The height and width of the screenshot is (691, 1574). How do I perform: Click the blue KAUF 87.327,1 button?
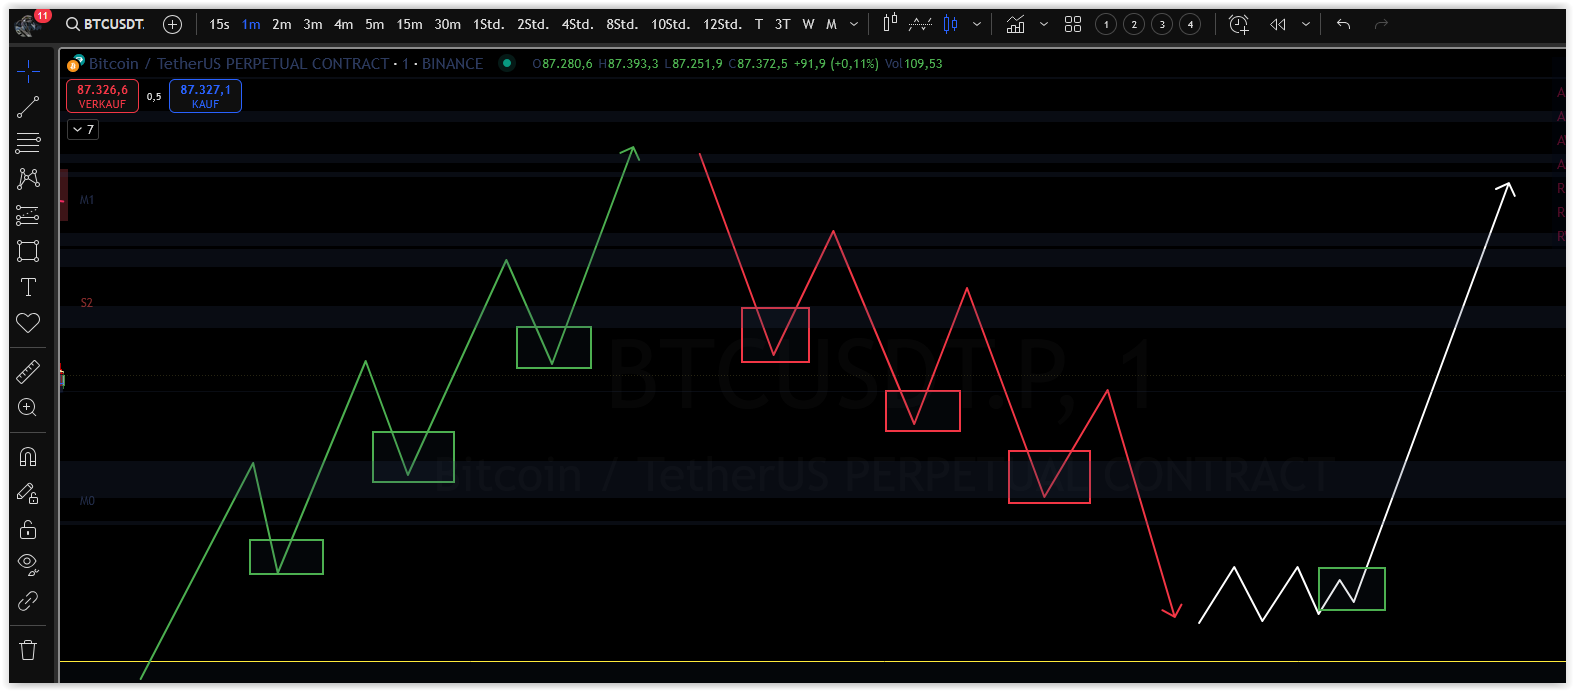[205, 96]
